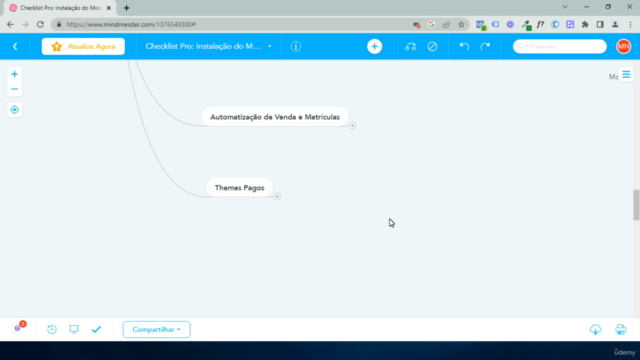Go back using MindMeister left chevron
The width and height of the screenshot is (640, 360).
pos(15,47)
